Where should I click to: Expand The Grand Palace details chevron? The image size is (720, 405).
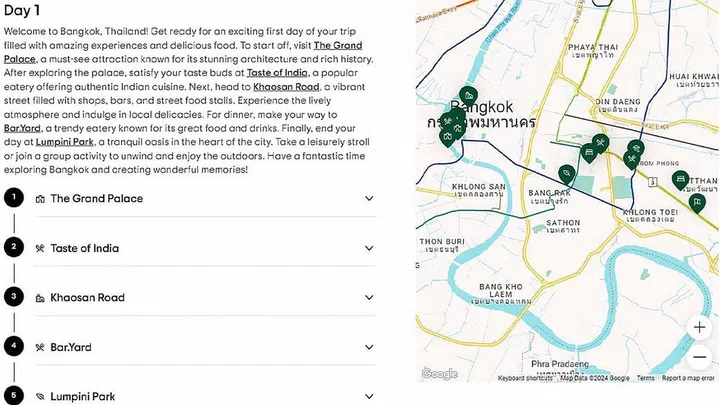click(x=369, y=199)
